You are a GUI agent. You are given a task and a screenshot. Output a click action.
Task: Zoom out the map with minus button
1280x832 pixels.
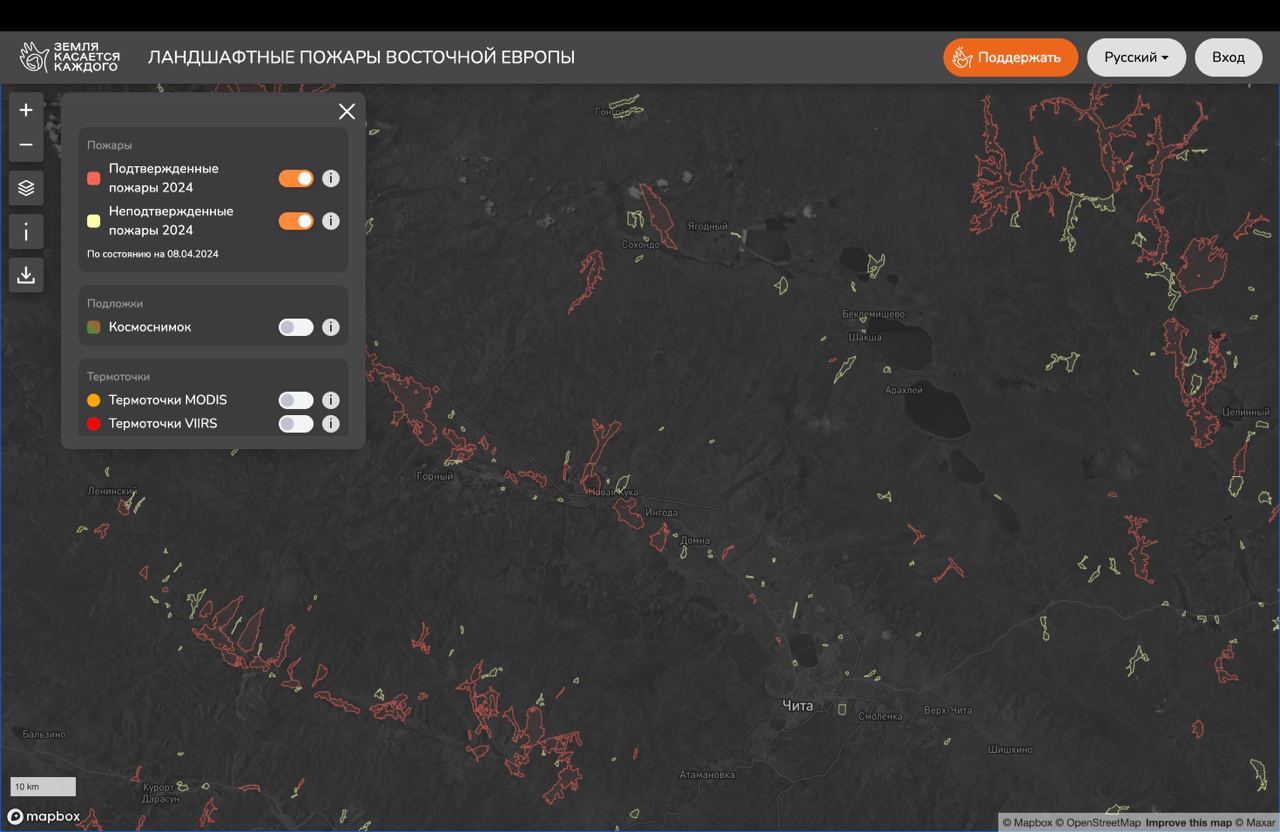26,145
